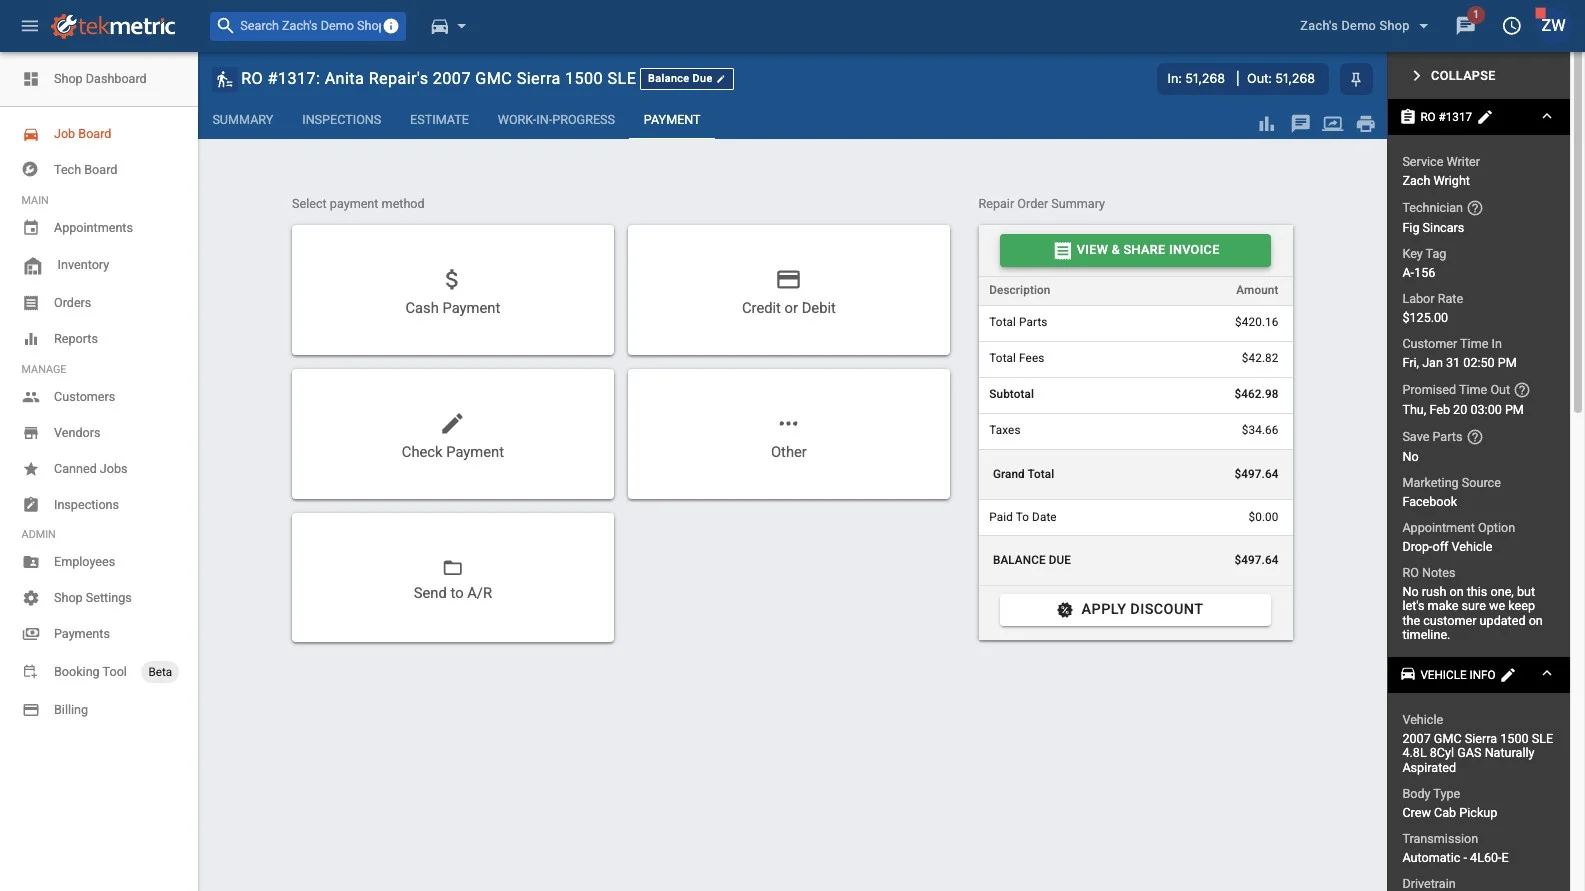This screenshot has width=1585, height=891.
Task: Open Orders page
Action: [99, 303]
